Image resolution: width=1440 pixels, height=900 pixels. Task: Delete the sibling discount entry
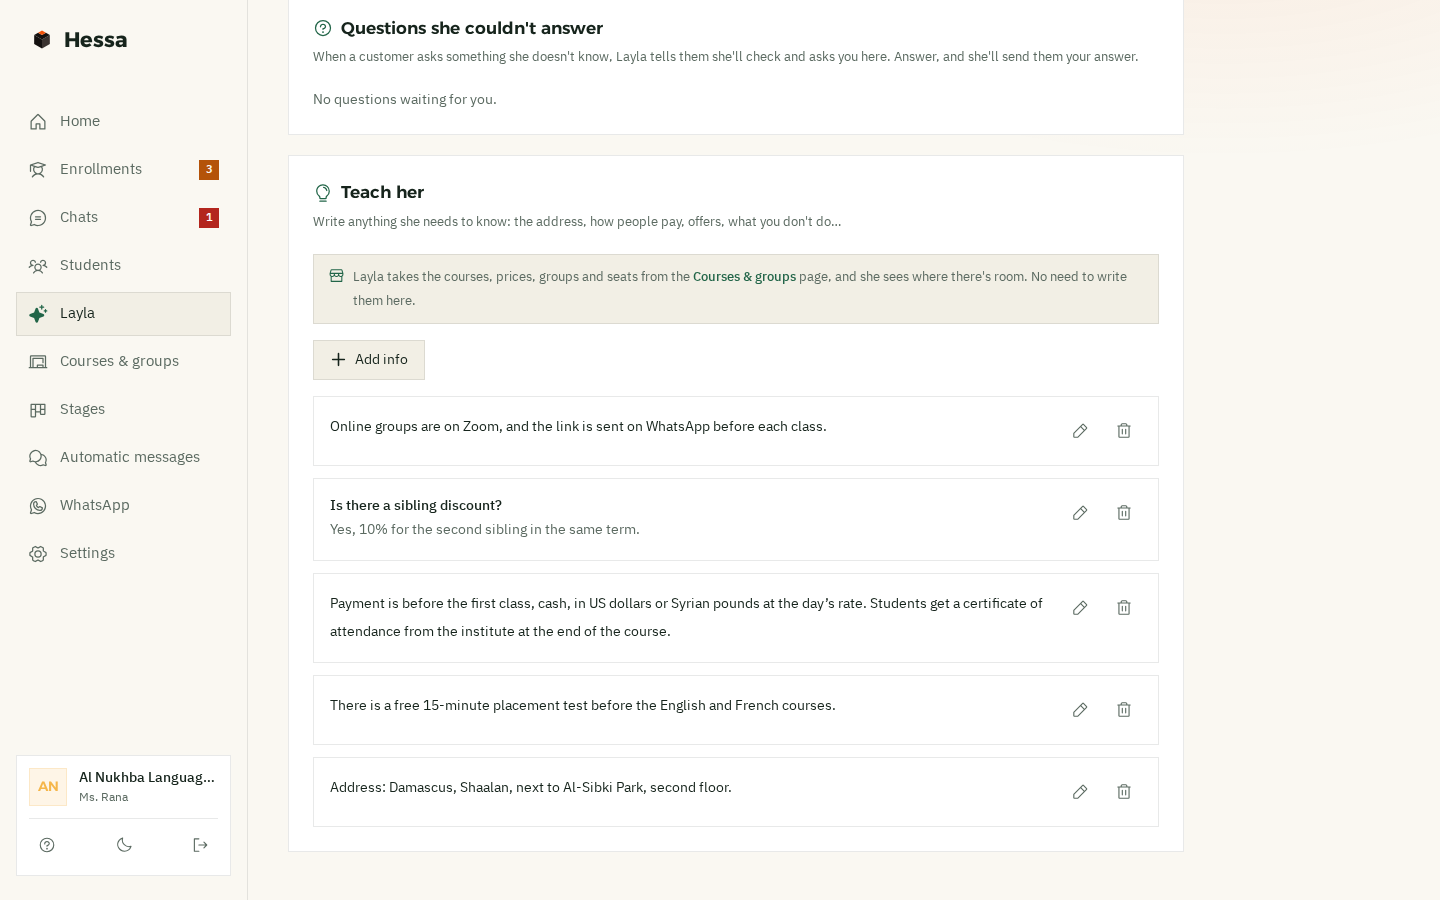click(x=1124, y=513)
